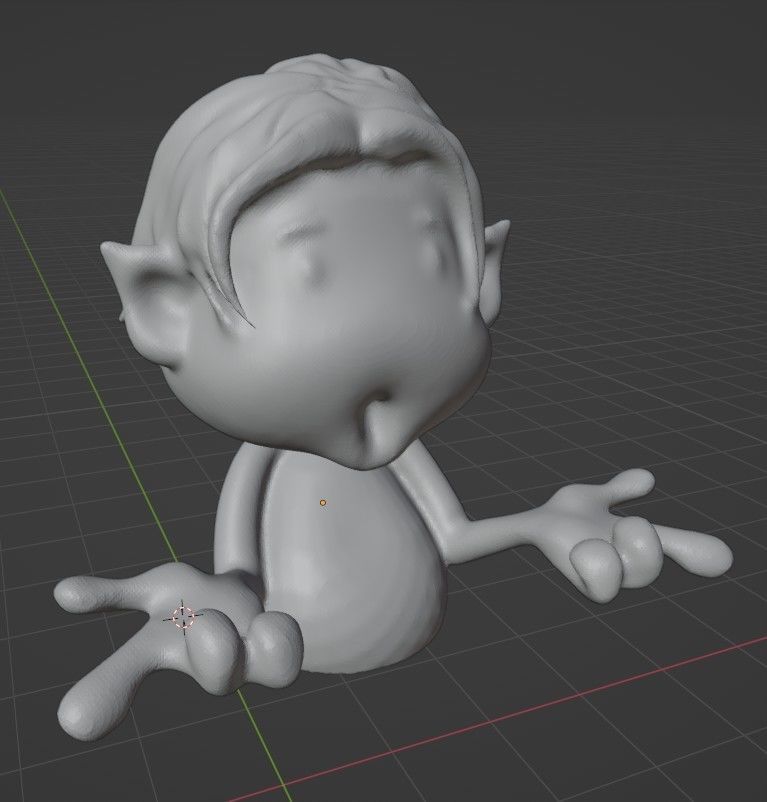Click the red-white 3D cursor crosshair
This screenshot has width=767, height=802.
tap(184, 617)
